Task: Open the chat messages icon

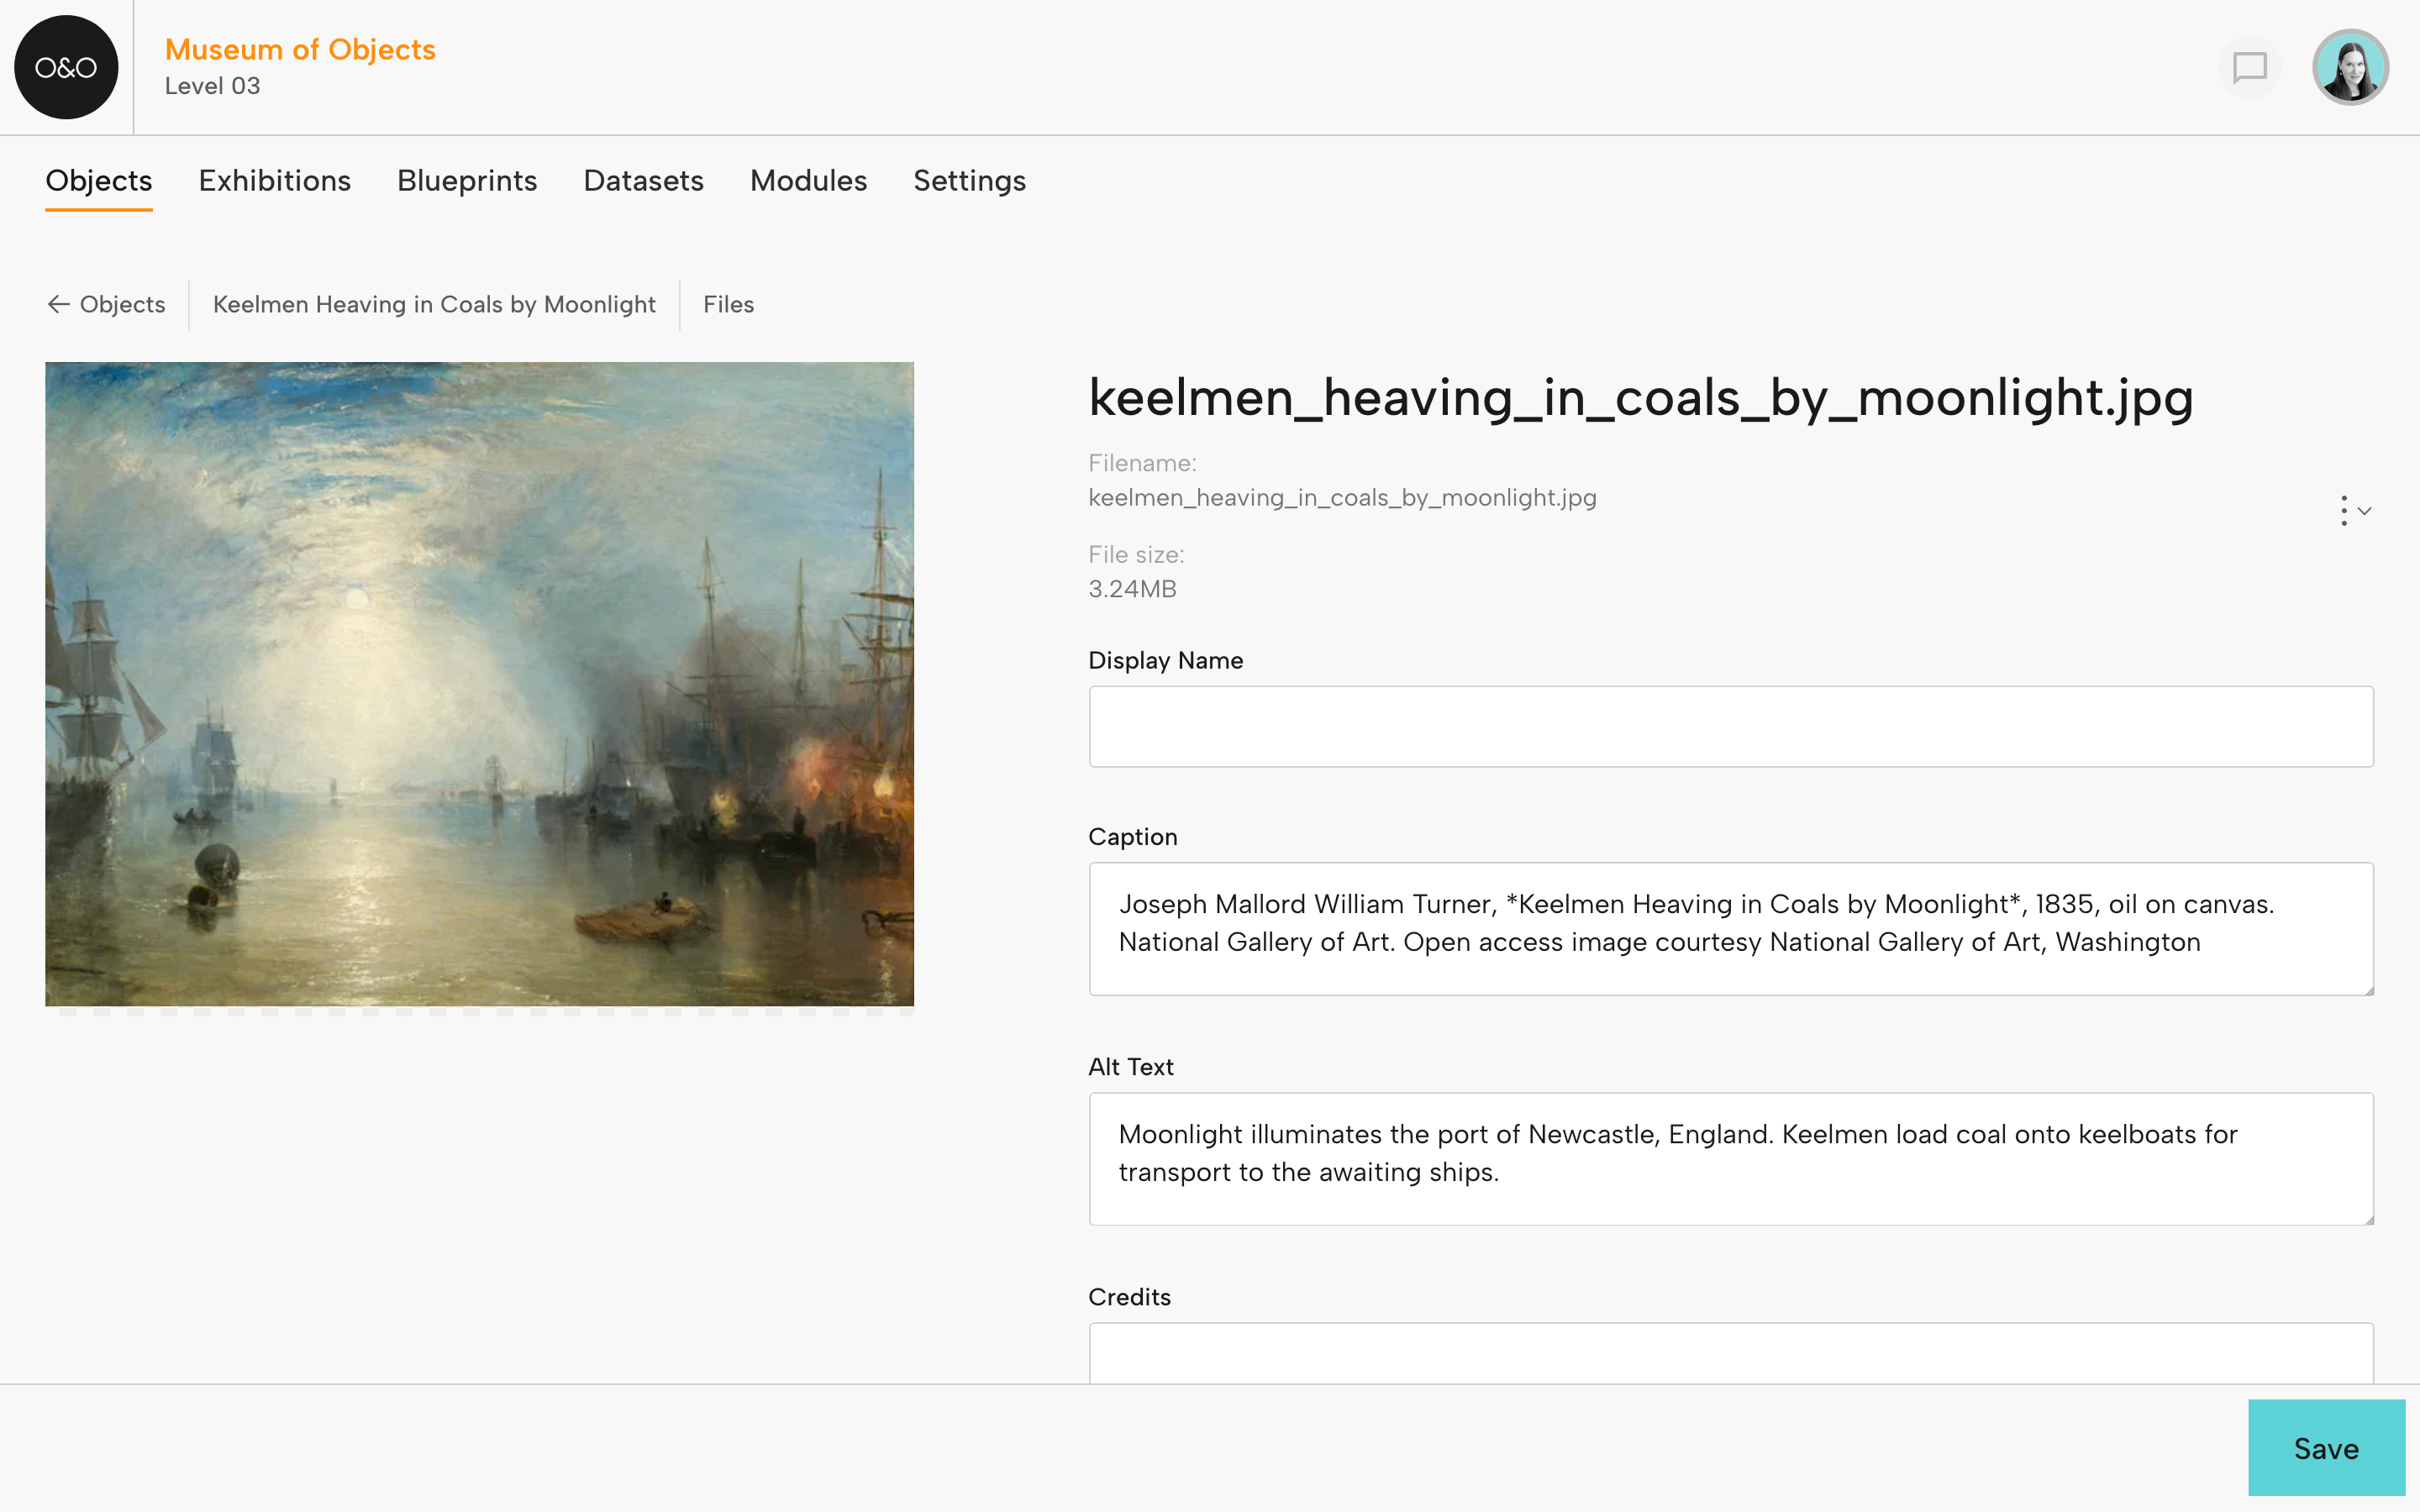Action: [x=2250, y=68]
